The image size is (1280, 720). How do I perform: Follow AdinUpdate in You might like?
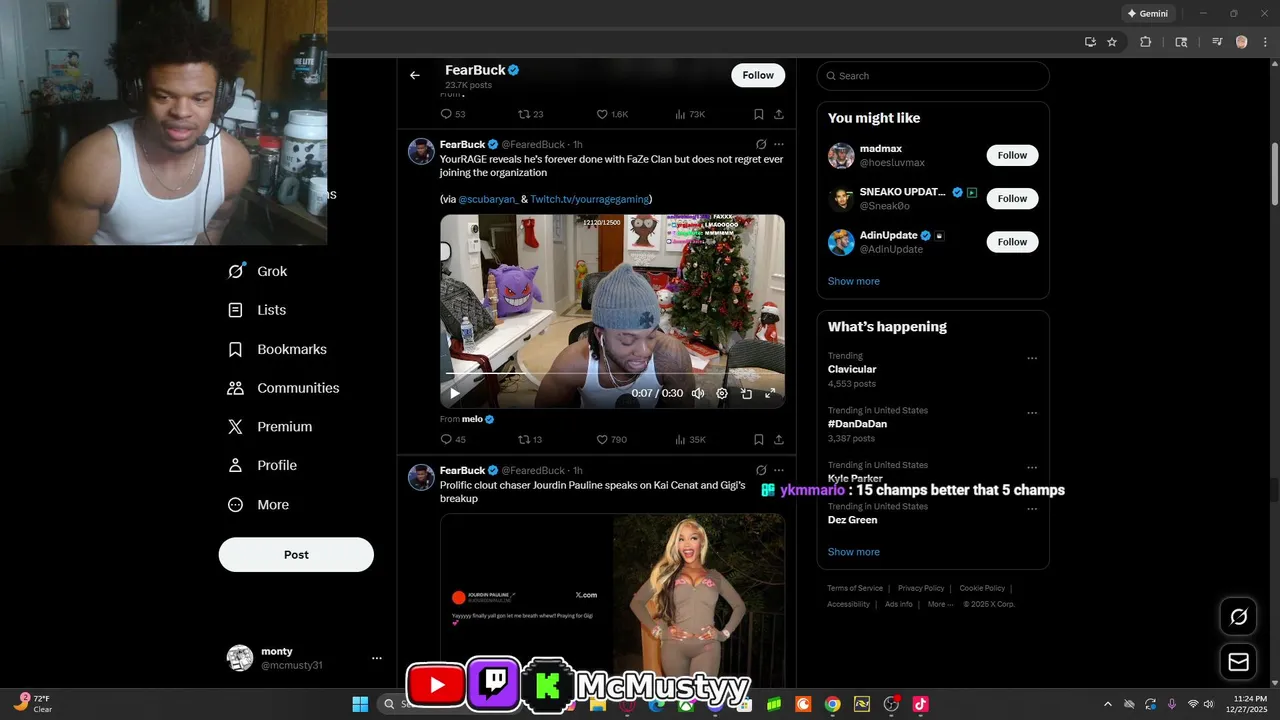(1012, 242)
